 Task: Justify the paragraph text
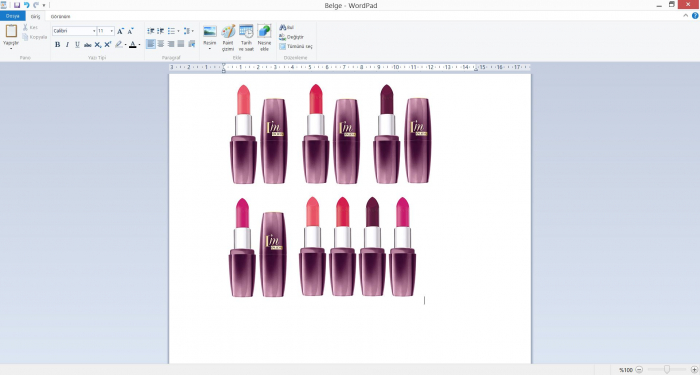(181, 44)
